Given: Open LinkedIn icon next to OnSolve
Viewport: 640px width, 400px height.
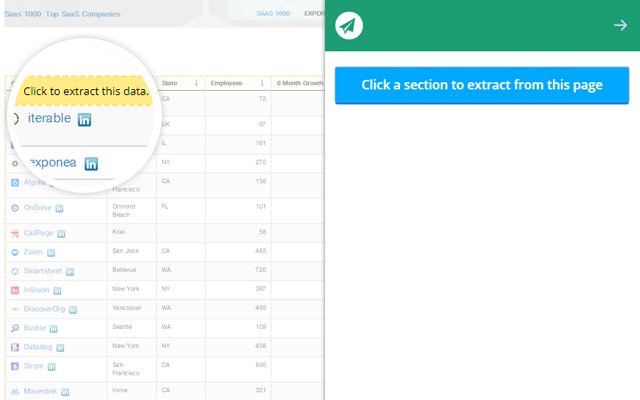Looking at the screenshot, I should (59, 209).
